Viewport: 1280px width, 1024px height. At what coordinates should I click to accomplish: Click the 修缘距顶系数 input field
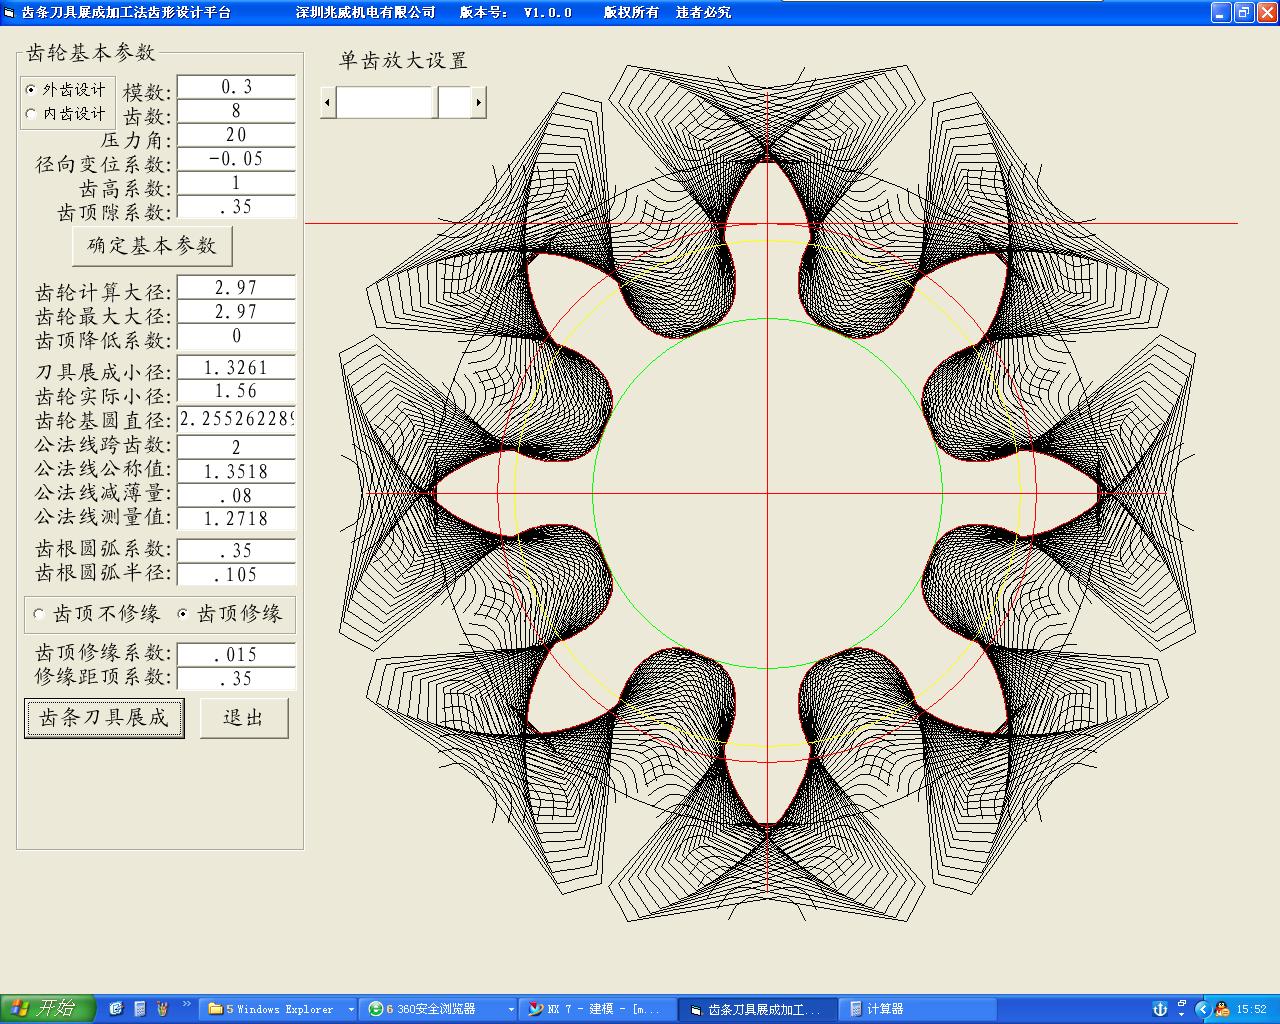(x=236, y=679)
